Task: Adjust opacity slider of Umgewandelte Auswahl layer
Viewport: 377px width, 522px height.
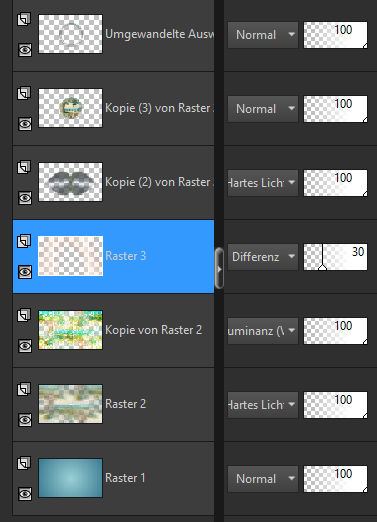Action: coord(335,35)
